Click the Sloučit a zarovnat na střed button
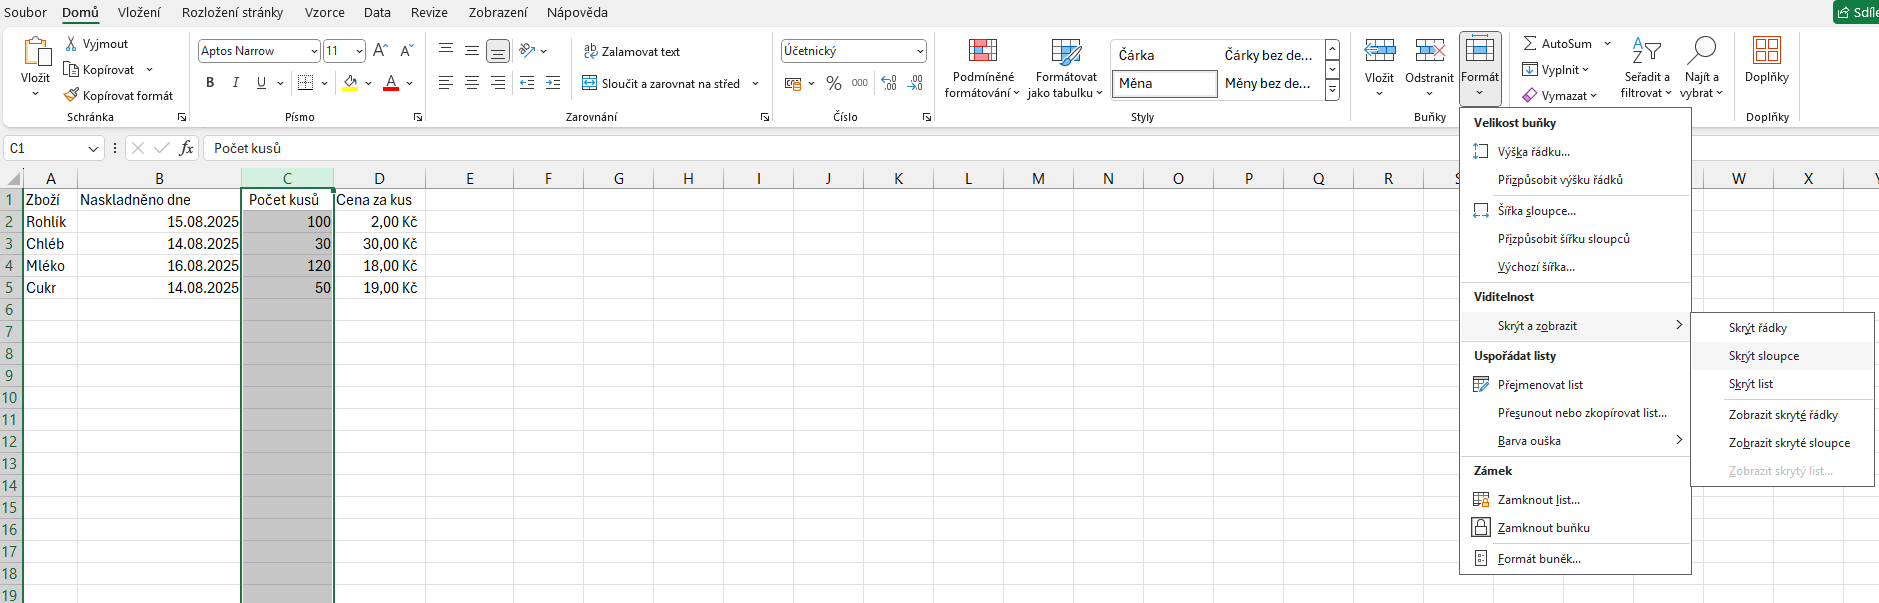 click(661, 84)
